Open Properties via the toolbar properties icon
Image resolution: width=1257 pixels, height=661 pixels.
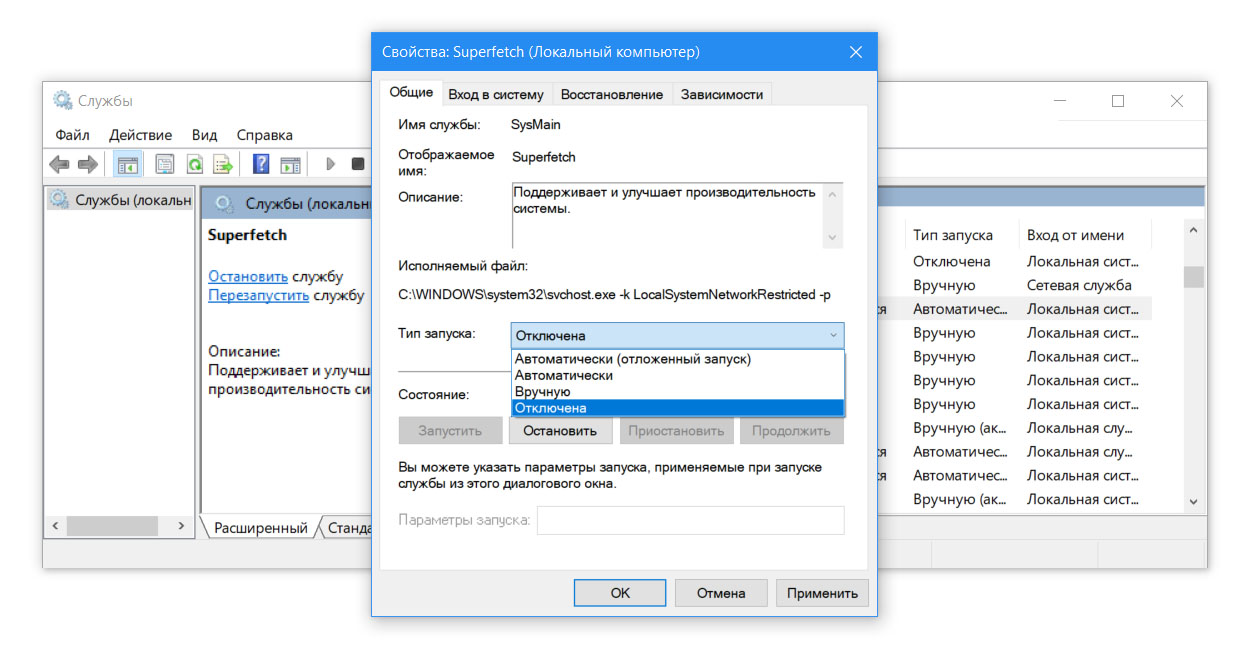165,164
